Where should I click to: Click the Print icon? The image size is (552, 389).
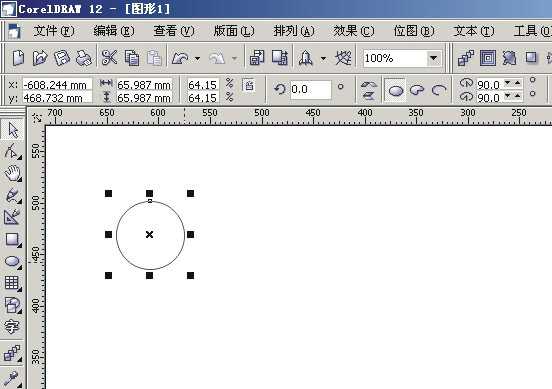84,58
